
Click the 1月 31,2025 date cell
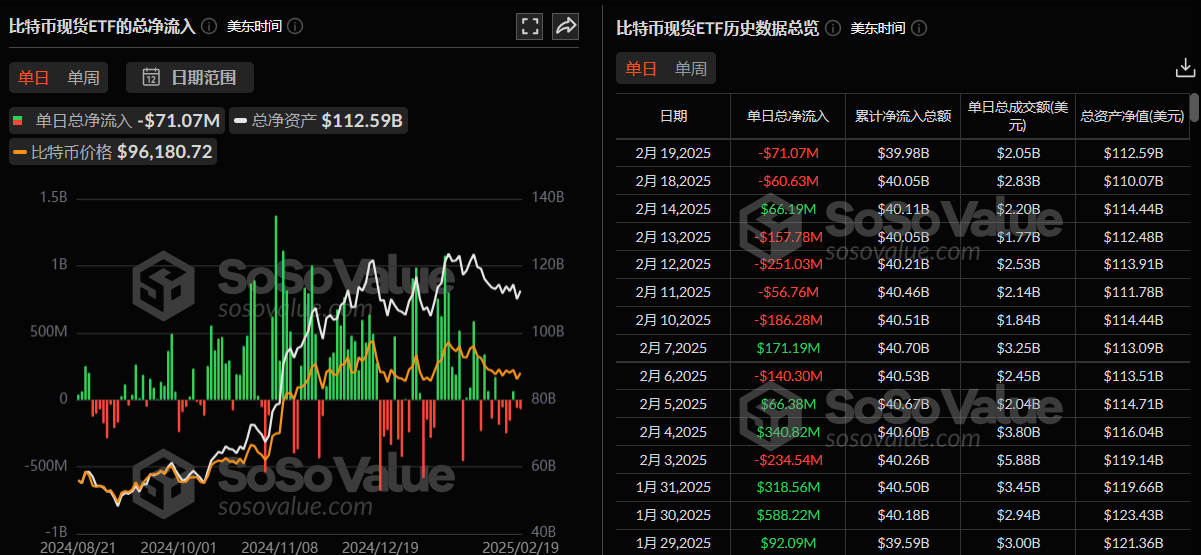click(673, 487)
